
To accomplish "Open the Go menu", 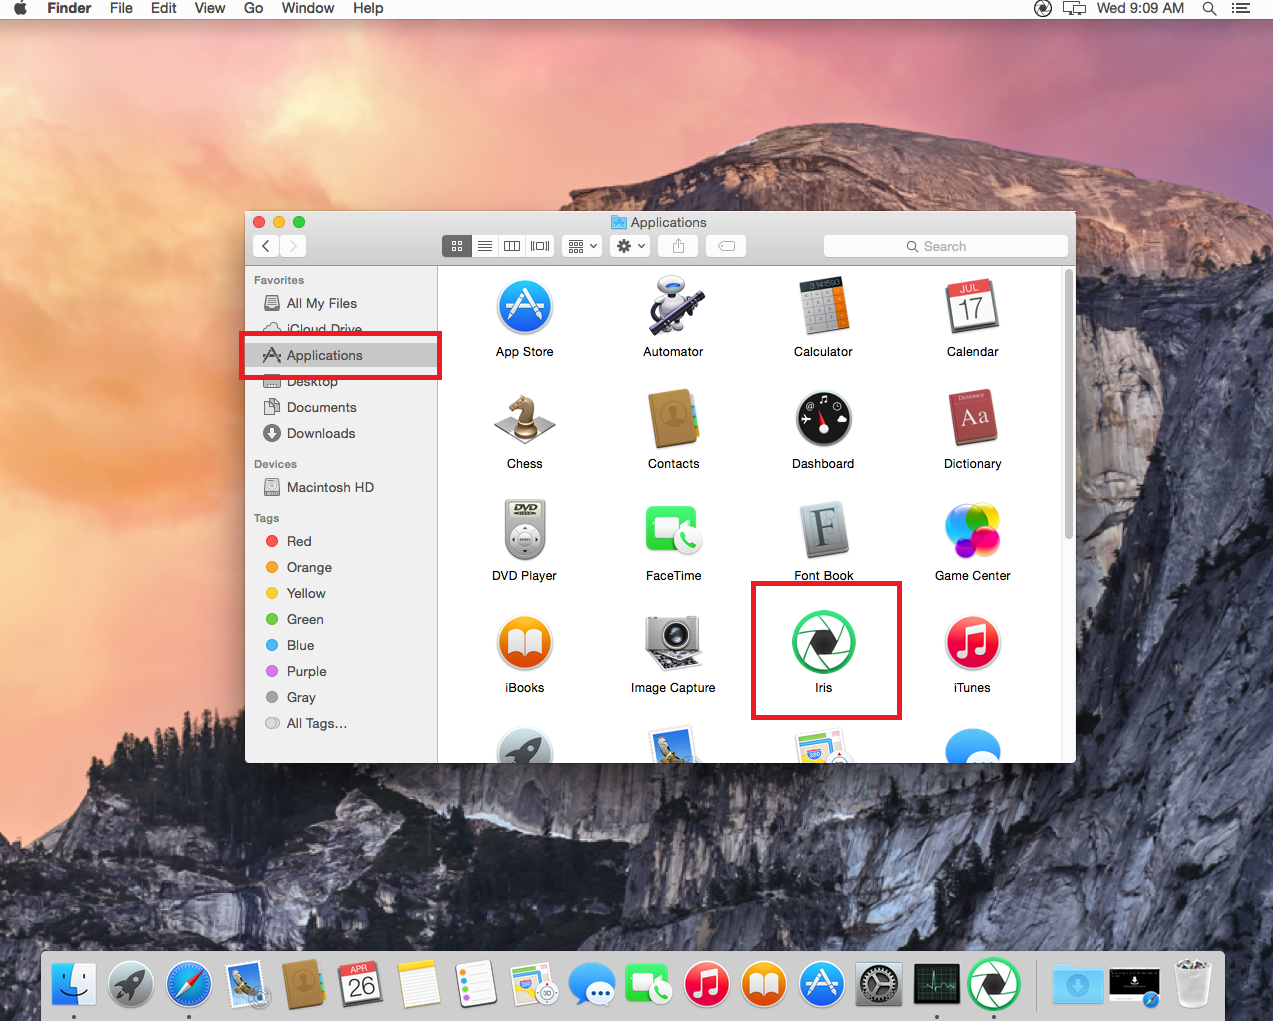I will [254, 8].
